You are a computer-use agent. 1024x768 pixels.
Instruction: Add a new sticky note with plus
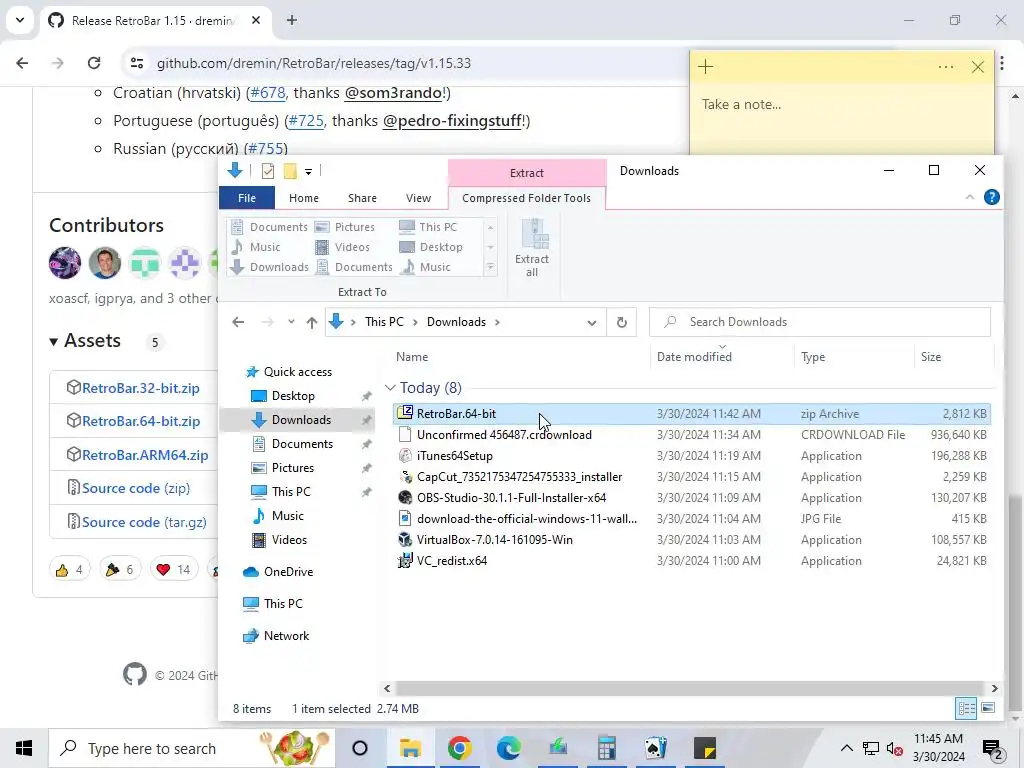pos(705,67)
